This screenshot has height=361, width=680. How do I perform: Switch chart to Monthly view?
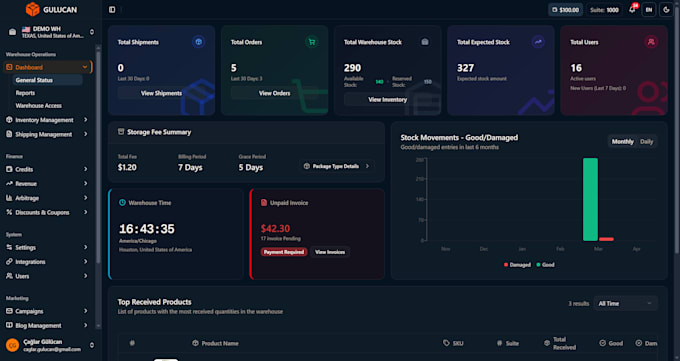622,142
